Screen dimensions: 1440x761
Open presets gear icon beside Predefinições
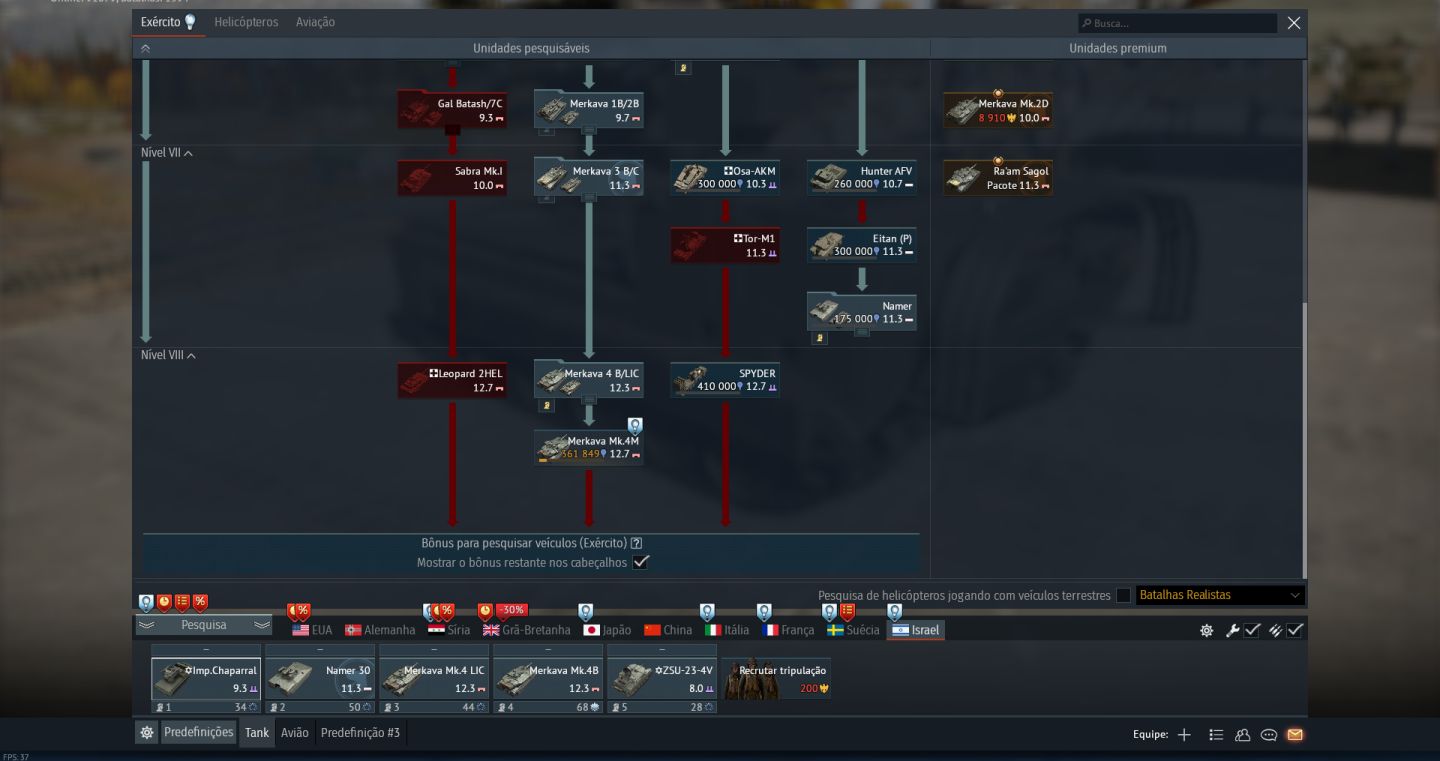147,733
